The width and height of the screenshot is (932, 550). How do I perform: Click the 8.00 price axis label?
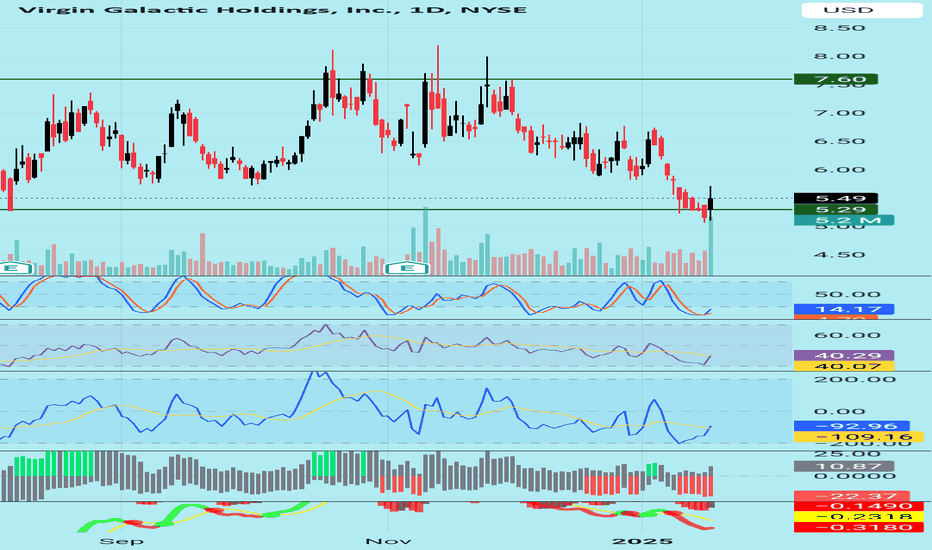coord(839,57)
